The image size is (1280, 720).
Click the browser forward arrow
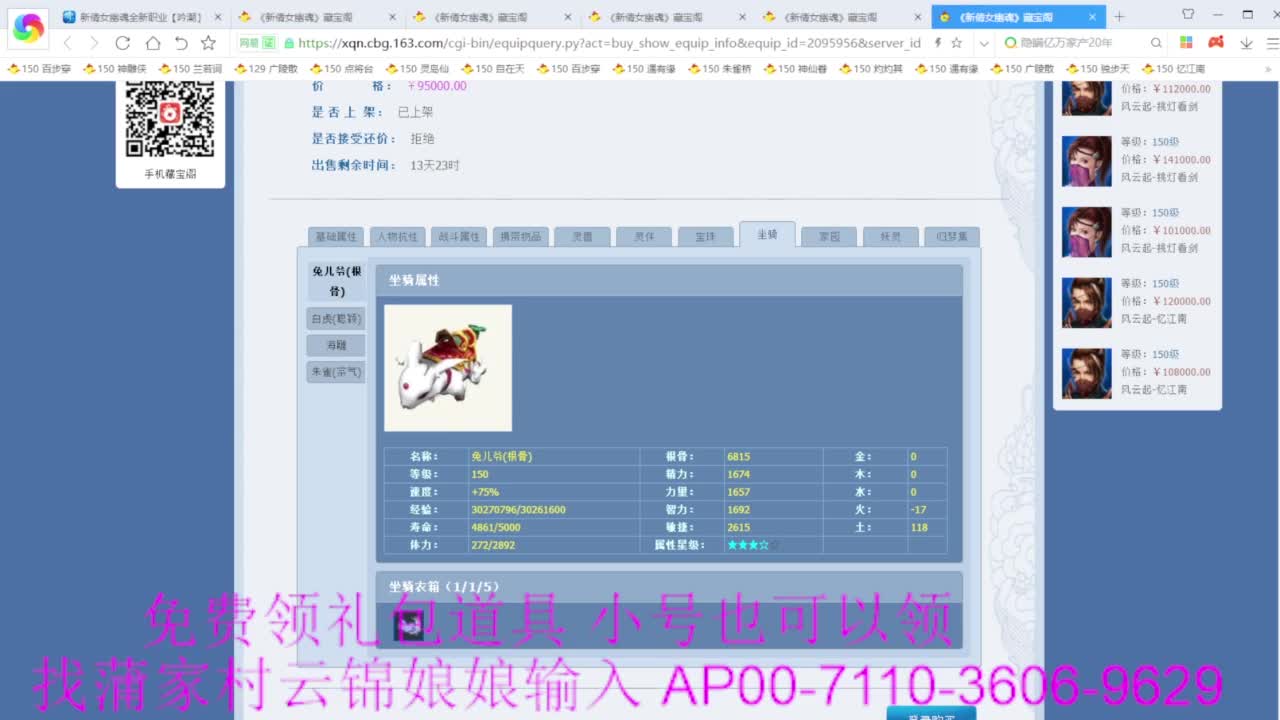pos(94,43)
